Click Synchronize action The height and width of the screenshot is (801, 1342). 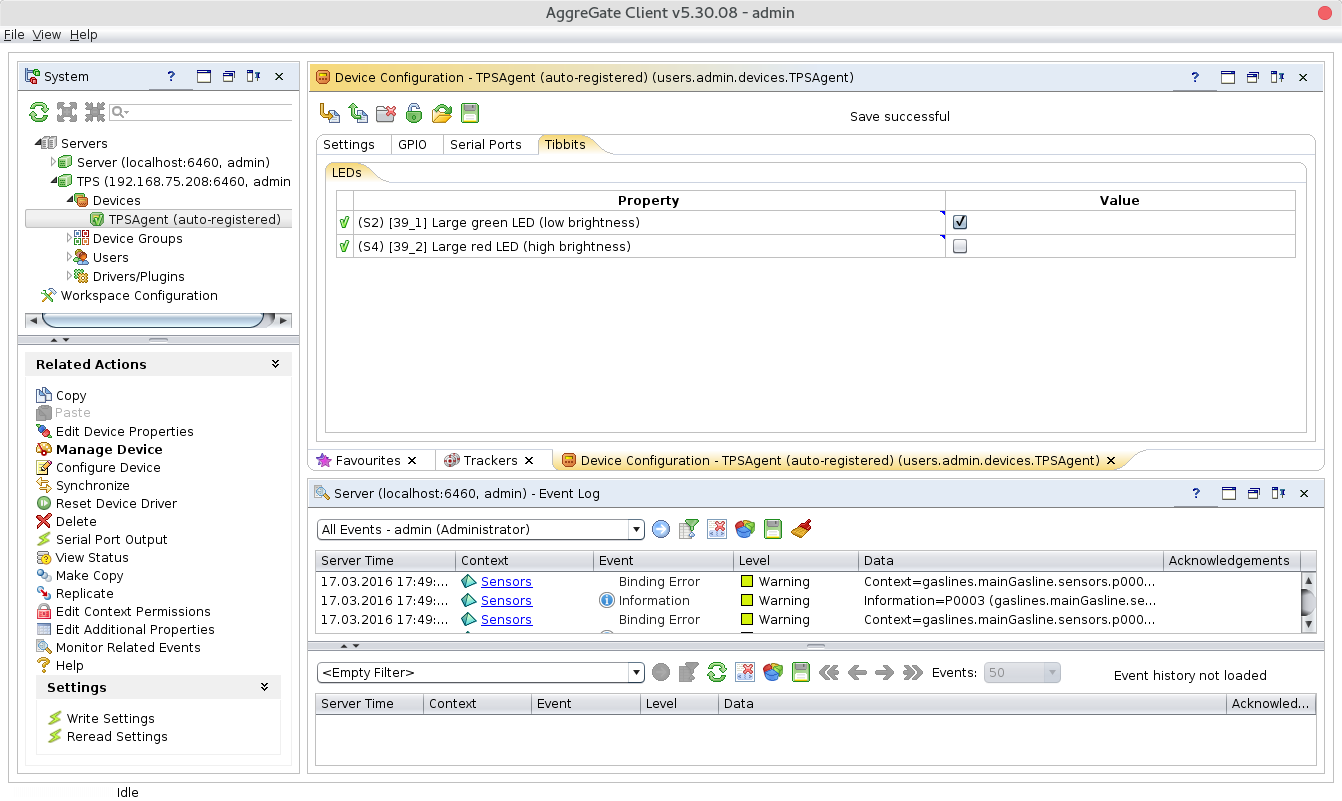click(x=93, y=485)
